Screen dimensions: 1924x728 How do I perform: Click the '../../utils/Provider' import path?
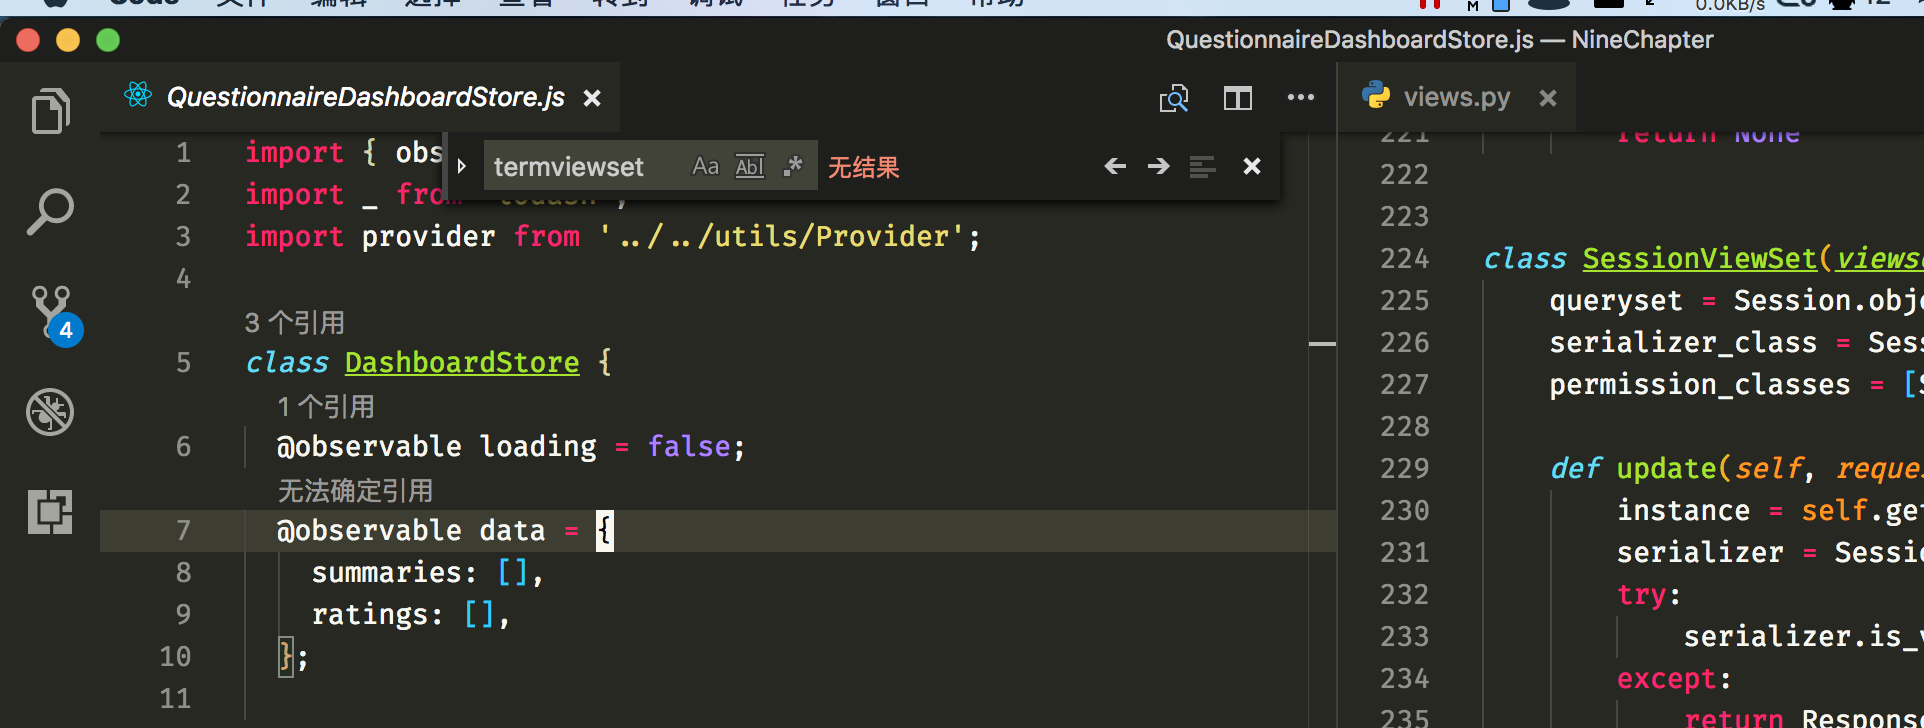click(783, 236)
